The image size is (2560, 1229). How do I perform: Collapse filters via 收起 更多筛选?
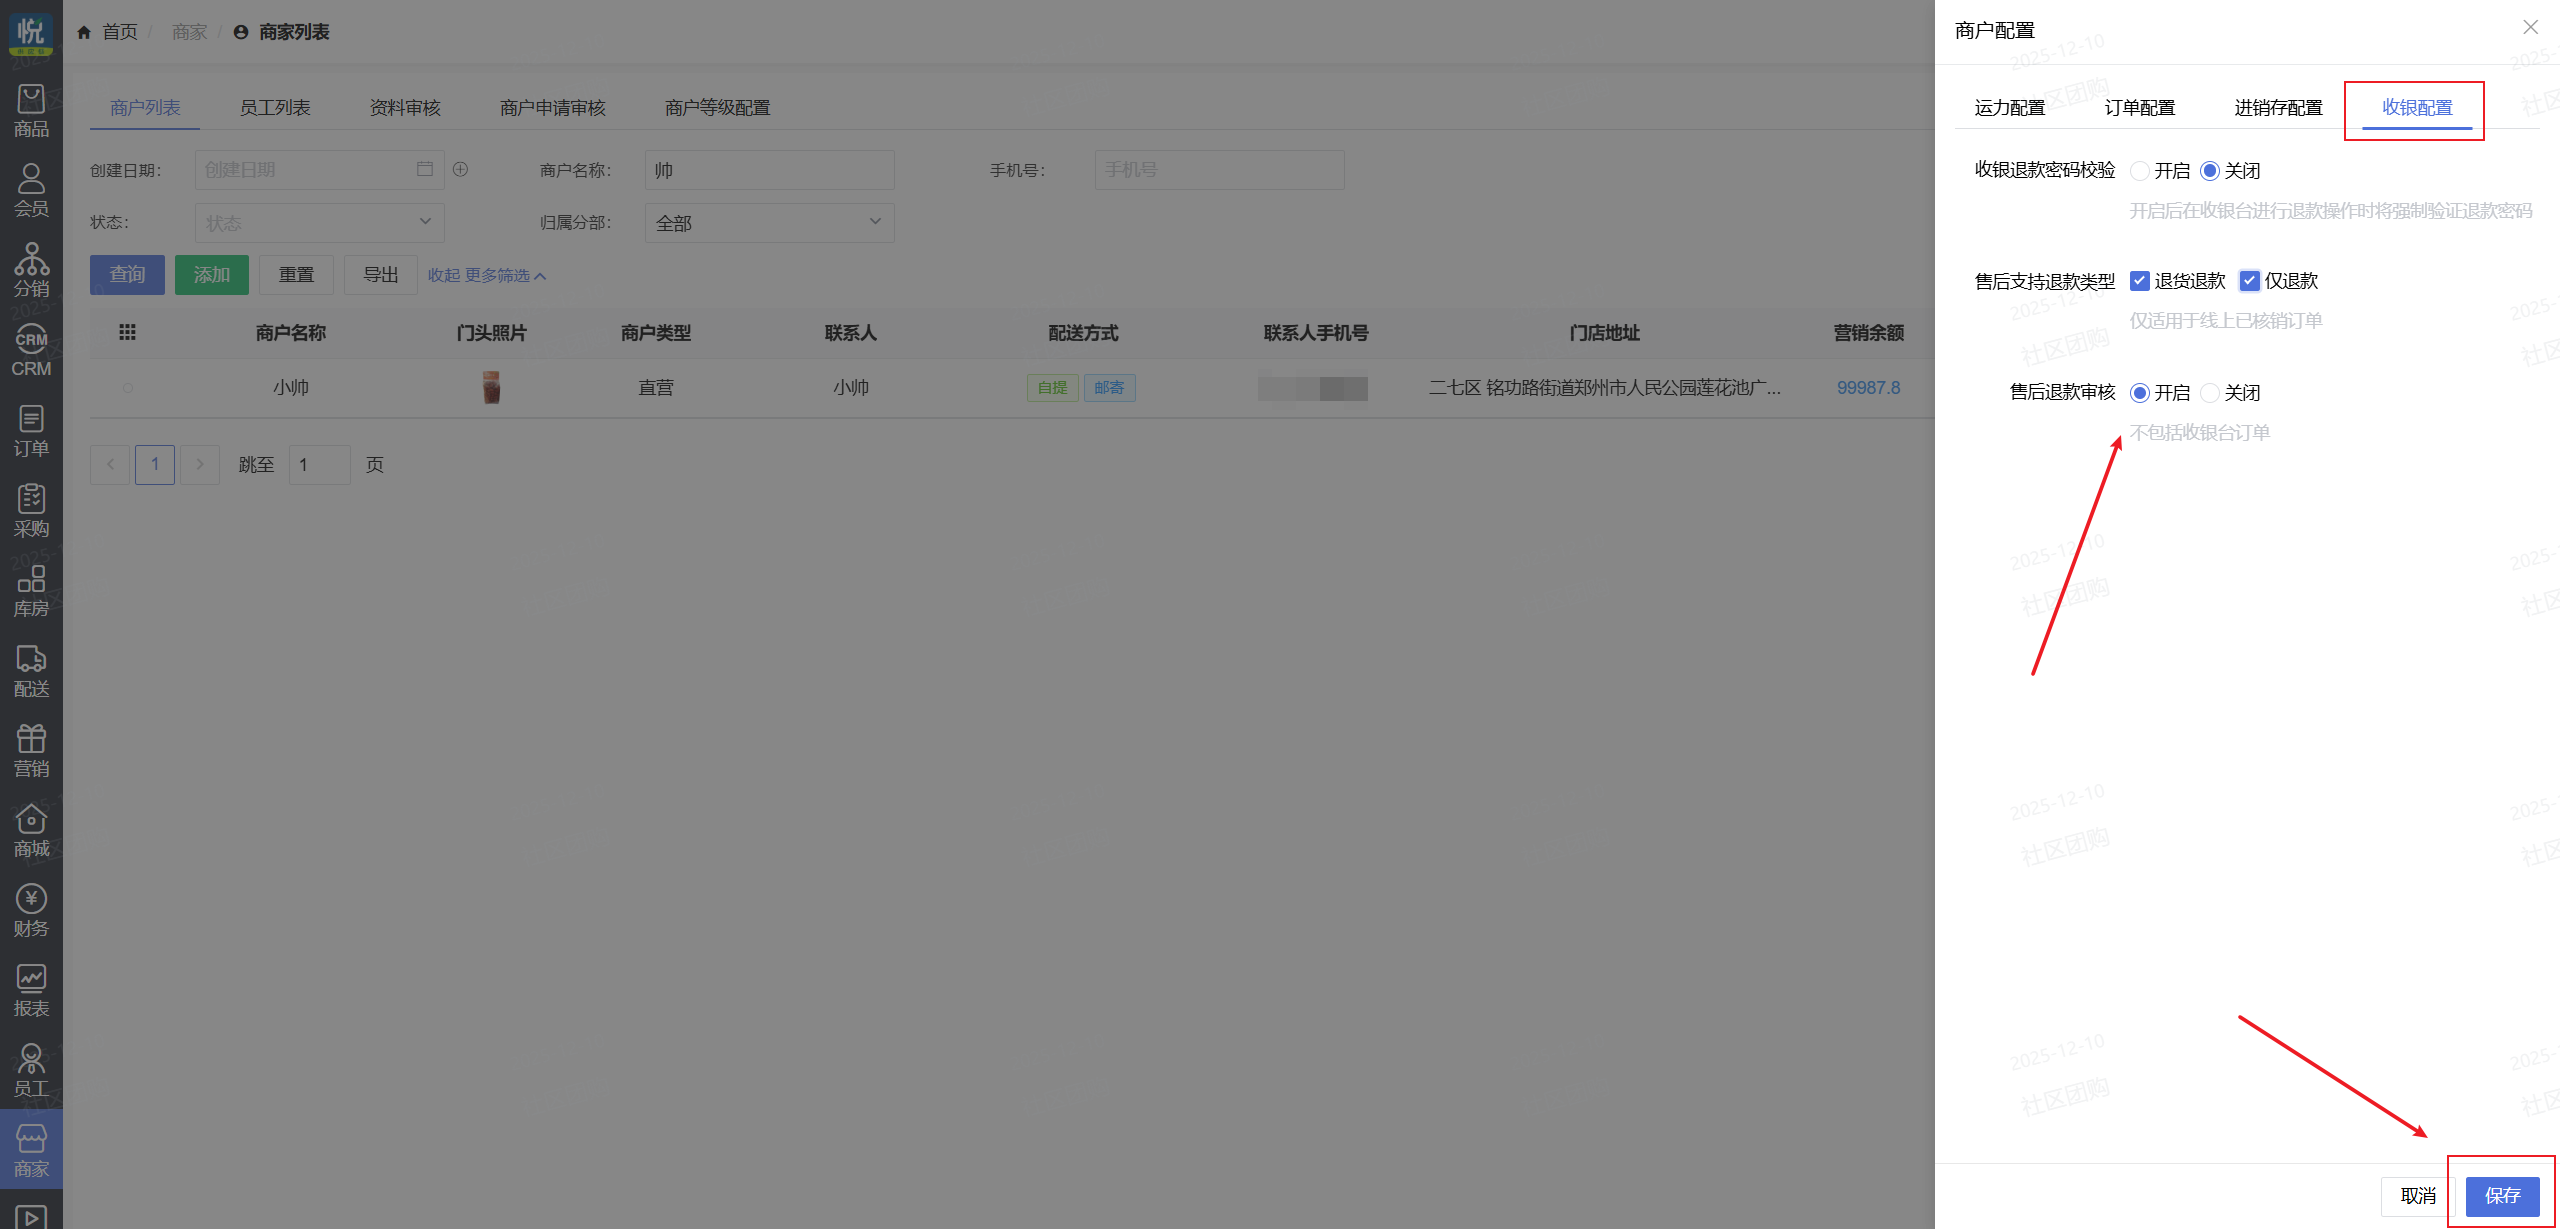[487, 275]
